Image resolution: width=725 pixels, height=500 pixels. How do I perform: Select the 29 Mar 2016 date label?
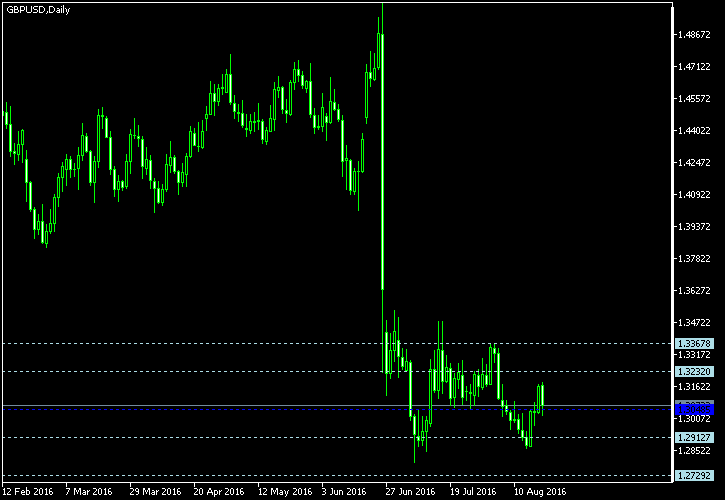pyautogui.click(x=155, y=491)
